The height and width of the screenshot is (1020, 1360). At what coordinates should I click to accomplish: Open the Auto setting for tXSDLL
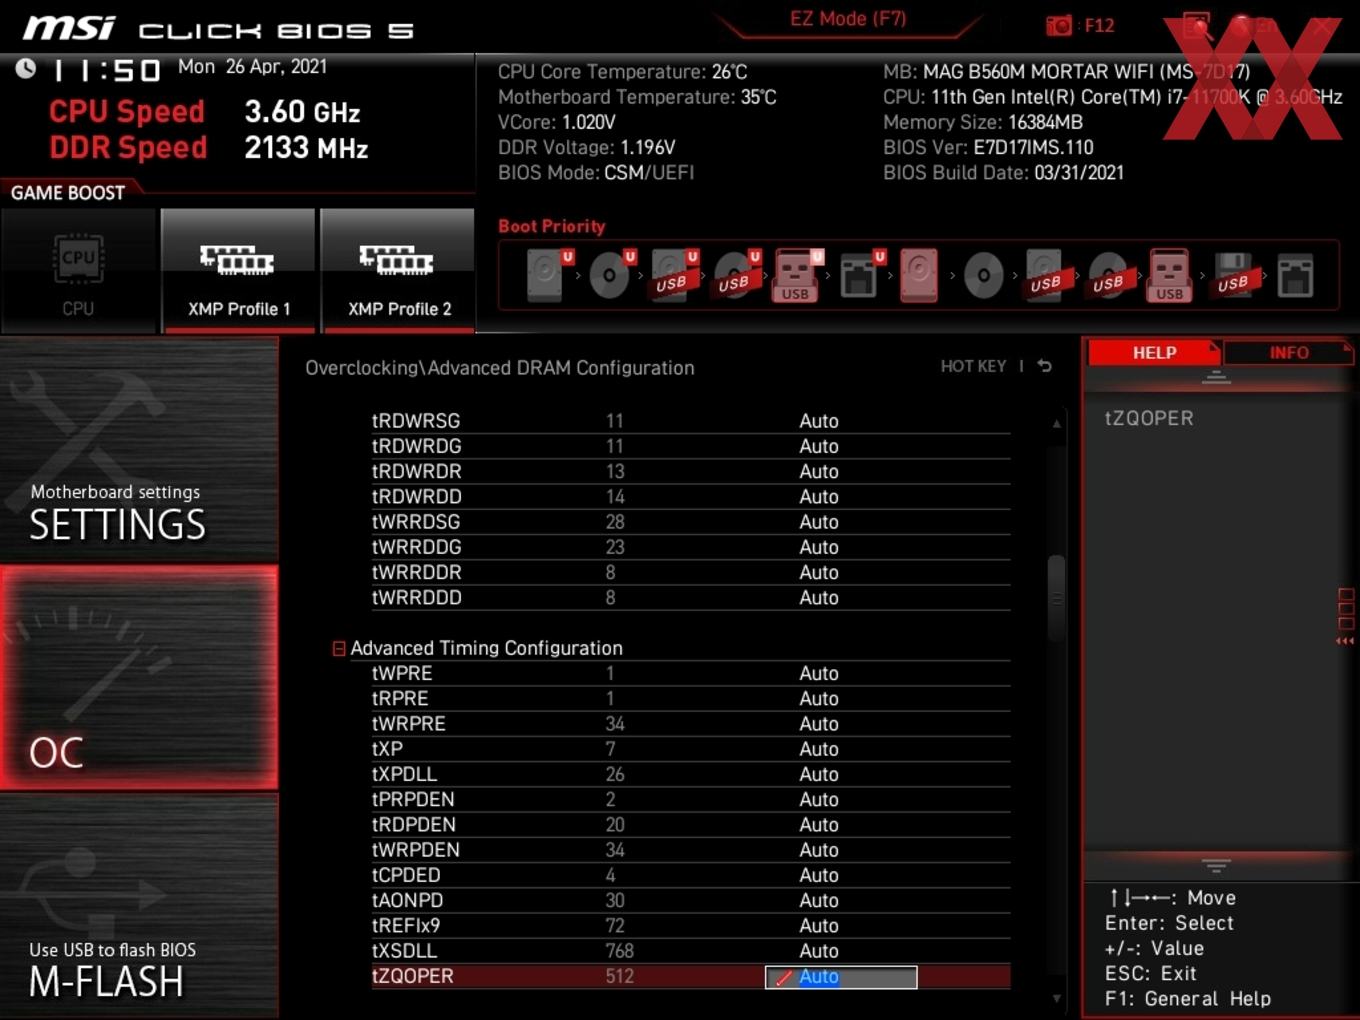pos(819,951)
